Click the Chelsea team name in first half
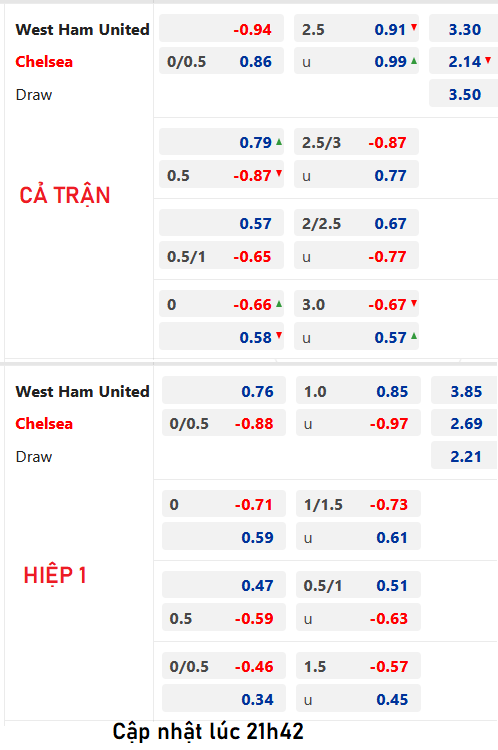 click(44, 423)
